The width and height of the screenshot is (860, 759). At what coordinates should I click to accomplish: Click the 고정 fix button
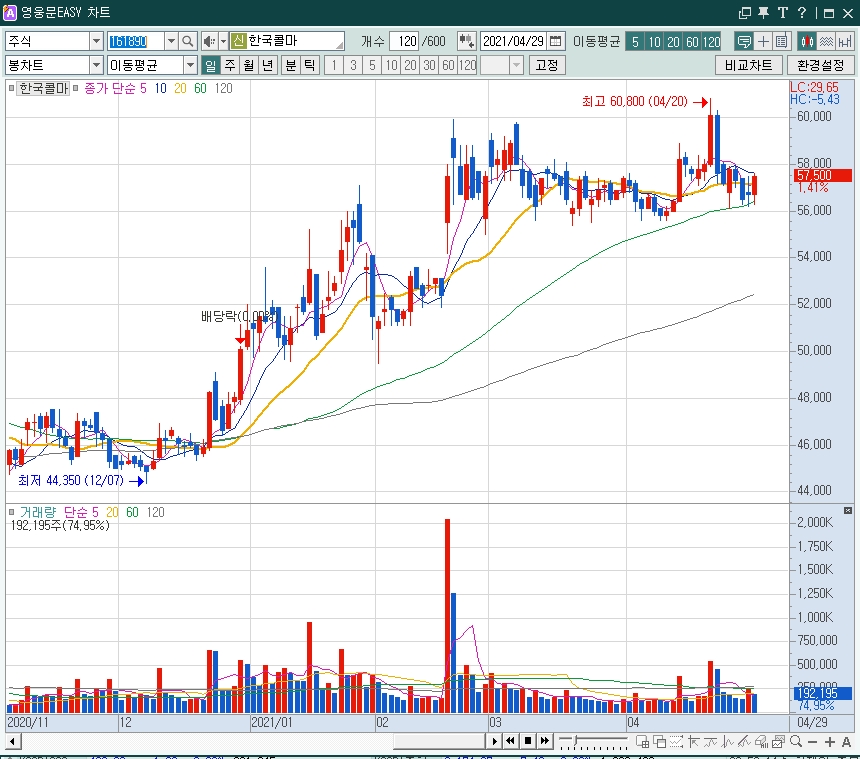click(547, 65)
